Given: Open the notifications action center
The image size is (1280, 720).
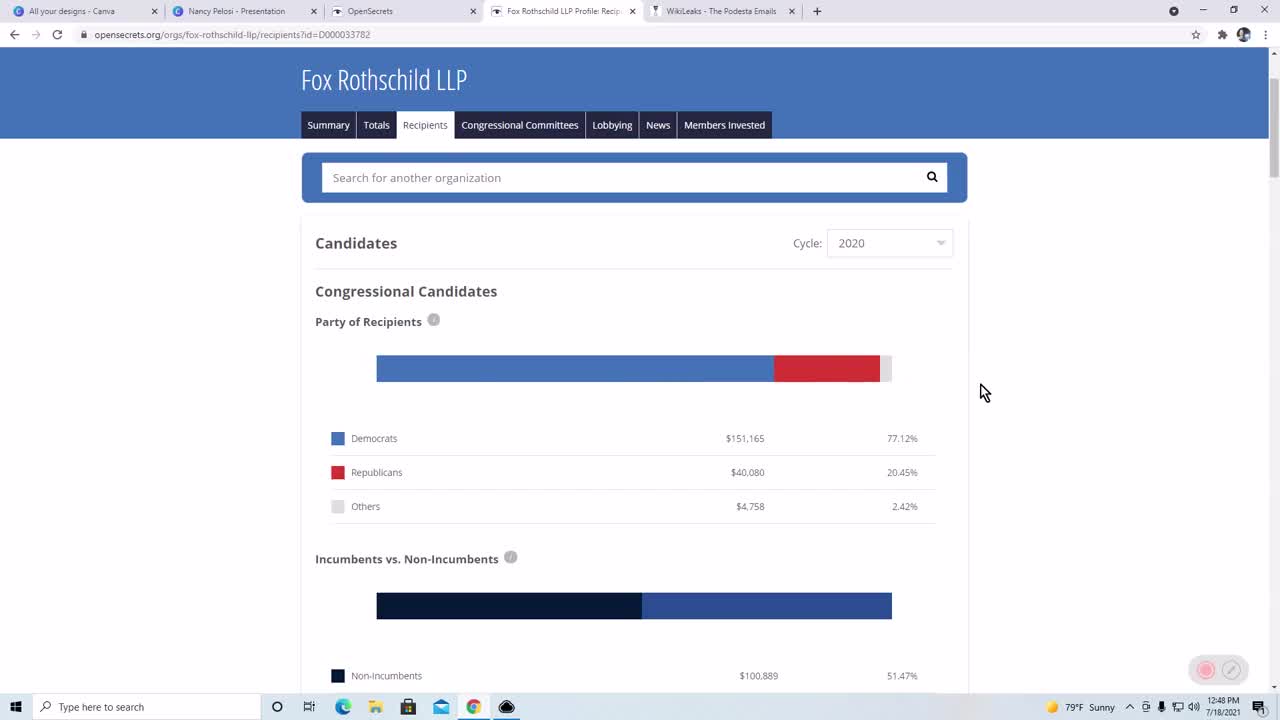Looking at the screenshot, I should coord(1259,707).
